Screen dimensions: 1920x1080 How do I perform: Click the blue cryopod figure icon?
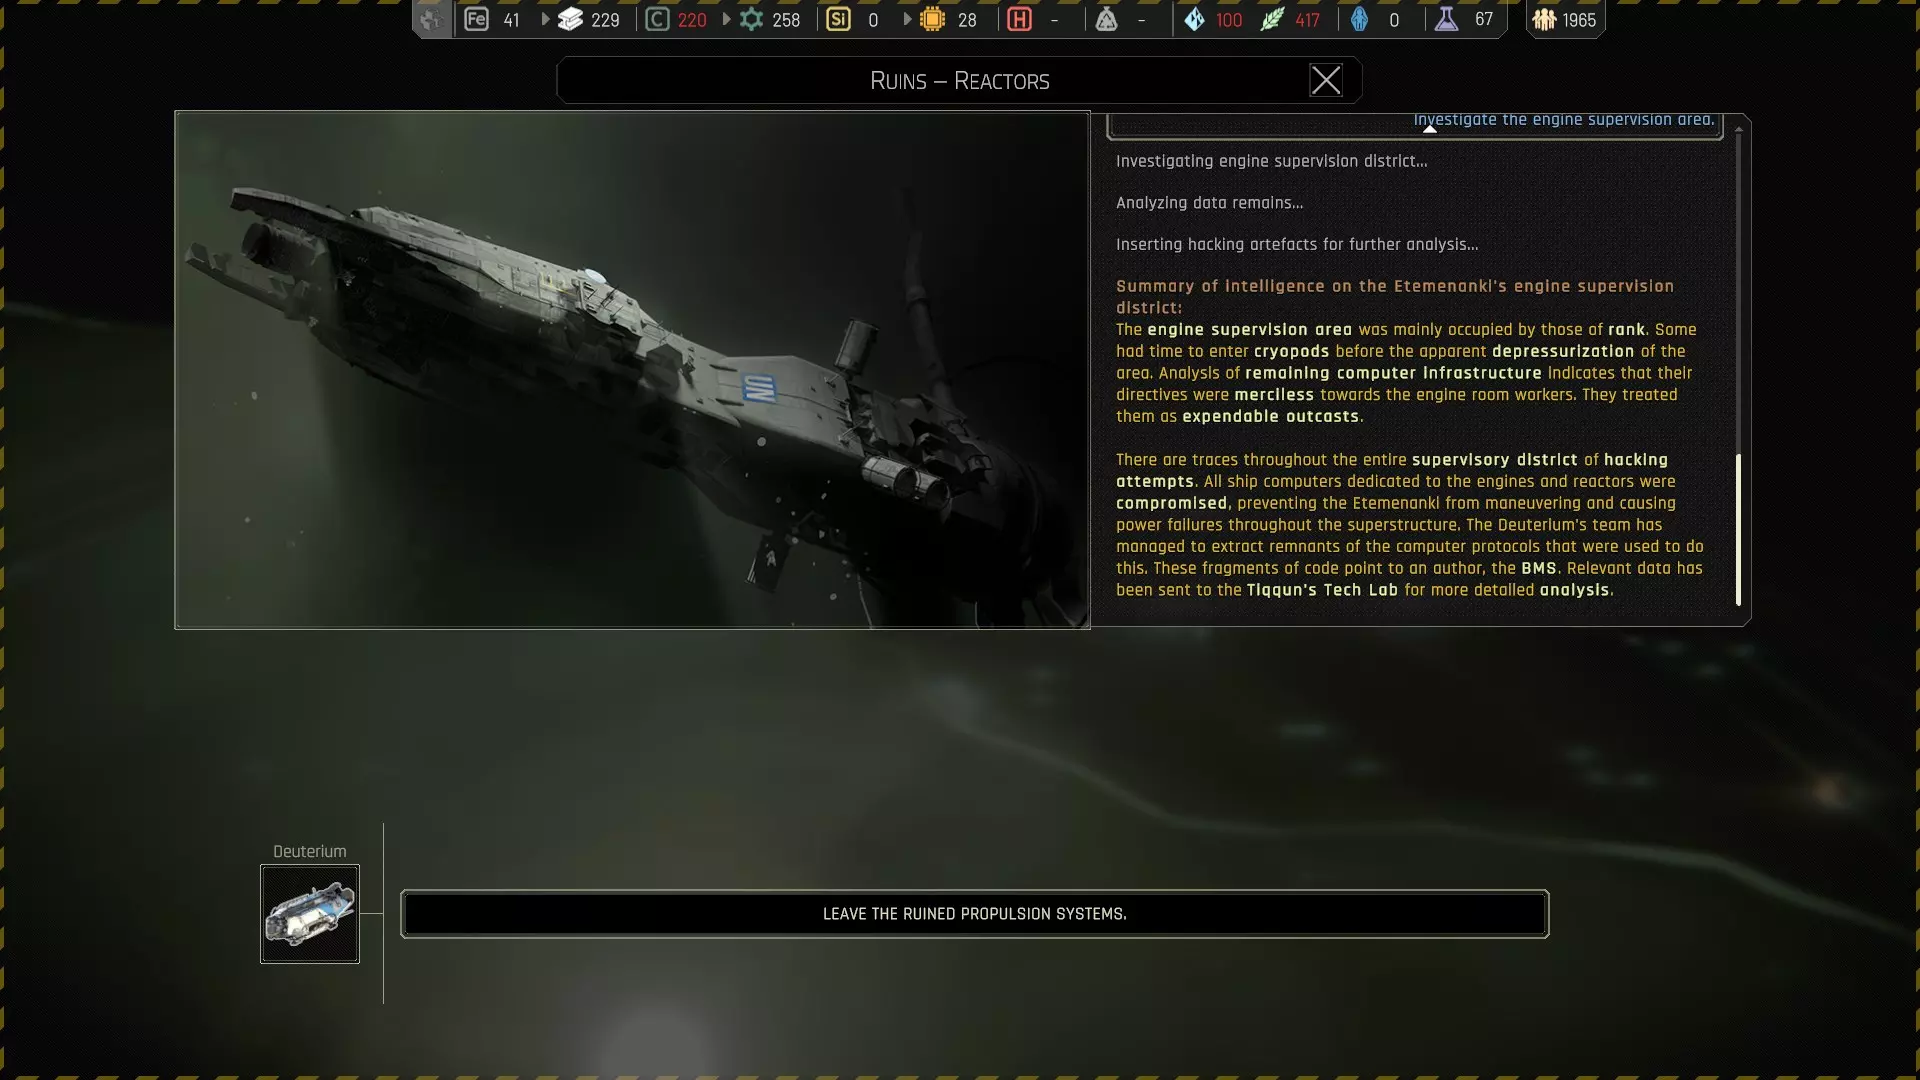(1359, 19)
